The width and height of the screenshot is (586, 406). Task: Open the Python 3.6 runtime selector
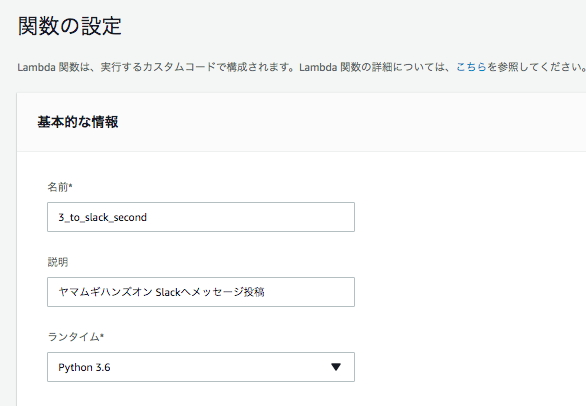tap(201, 367)
